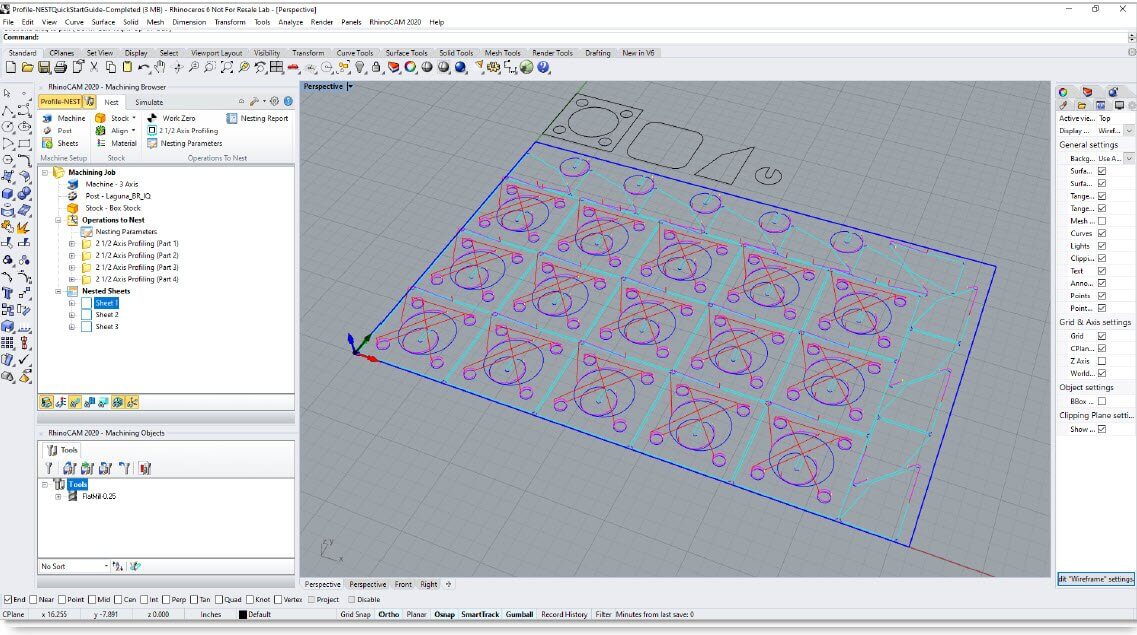1137x635 pixels.
Task: Open the Nesting Report
Action: click(x=258, y=118)
